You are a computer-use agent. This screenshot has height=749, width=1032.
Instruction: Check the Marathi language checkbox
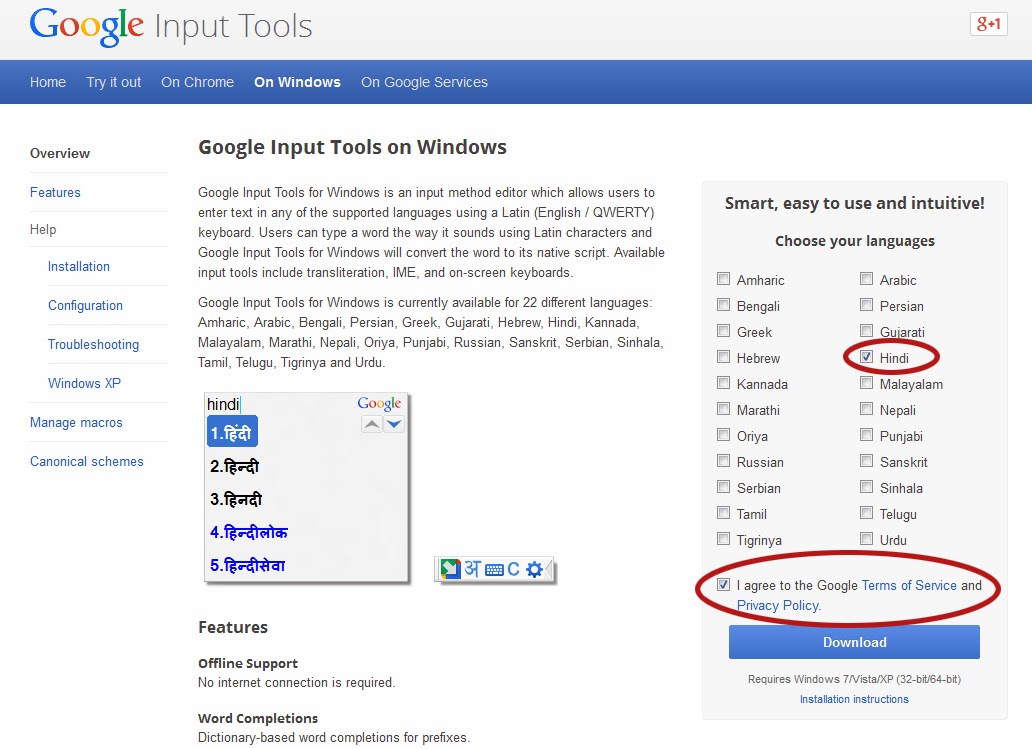(723, 409)
